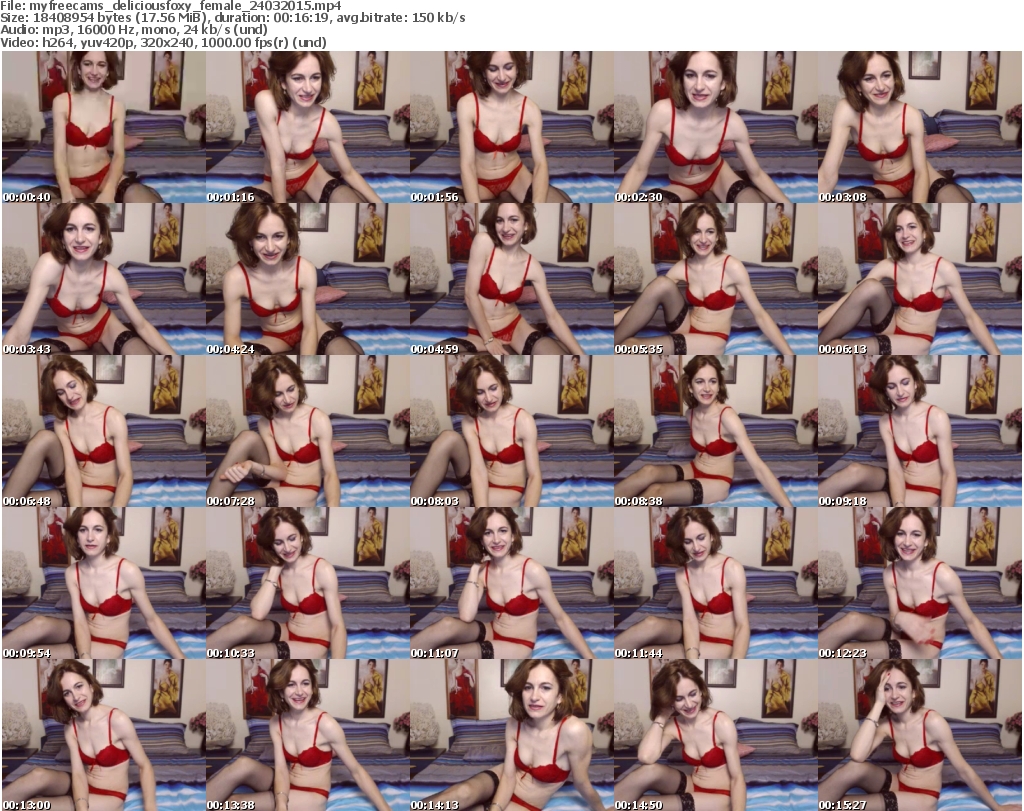Select the frame stamped 00:08:38
Screen dimensions: 1024x811
[716, 432]
